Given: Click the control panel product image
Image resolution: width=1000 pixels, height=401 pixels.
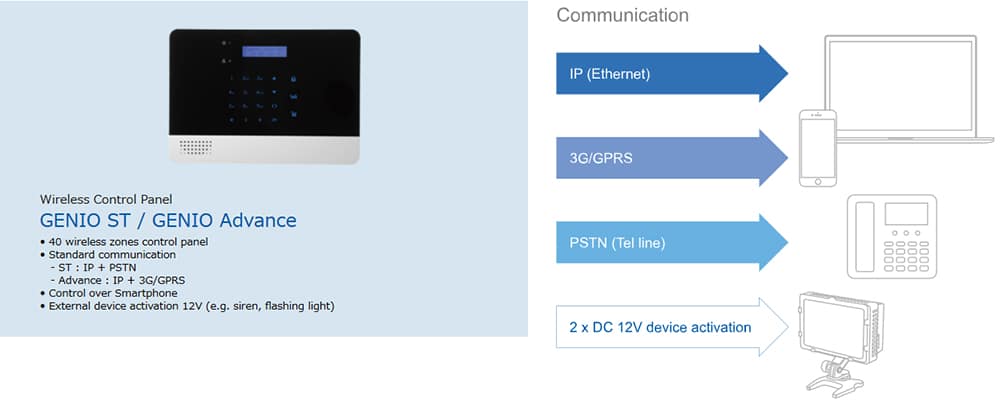Looking at the screenshot, I should click(264, 96).
